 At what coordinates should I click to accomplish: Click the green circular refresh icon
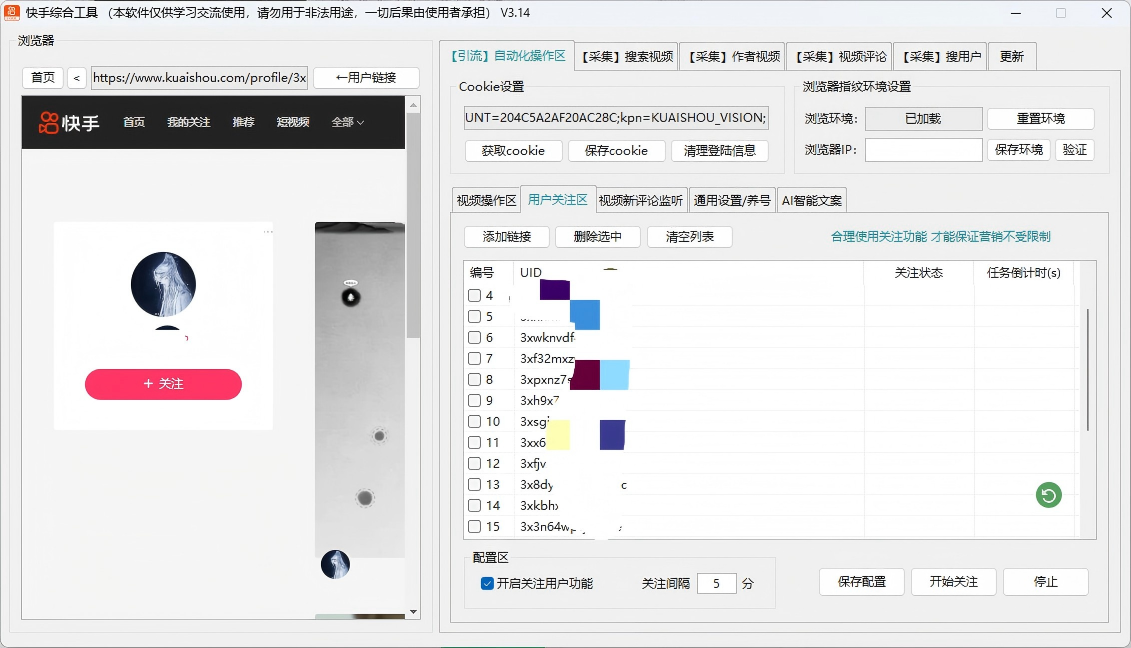point(1048,495)
